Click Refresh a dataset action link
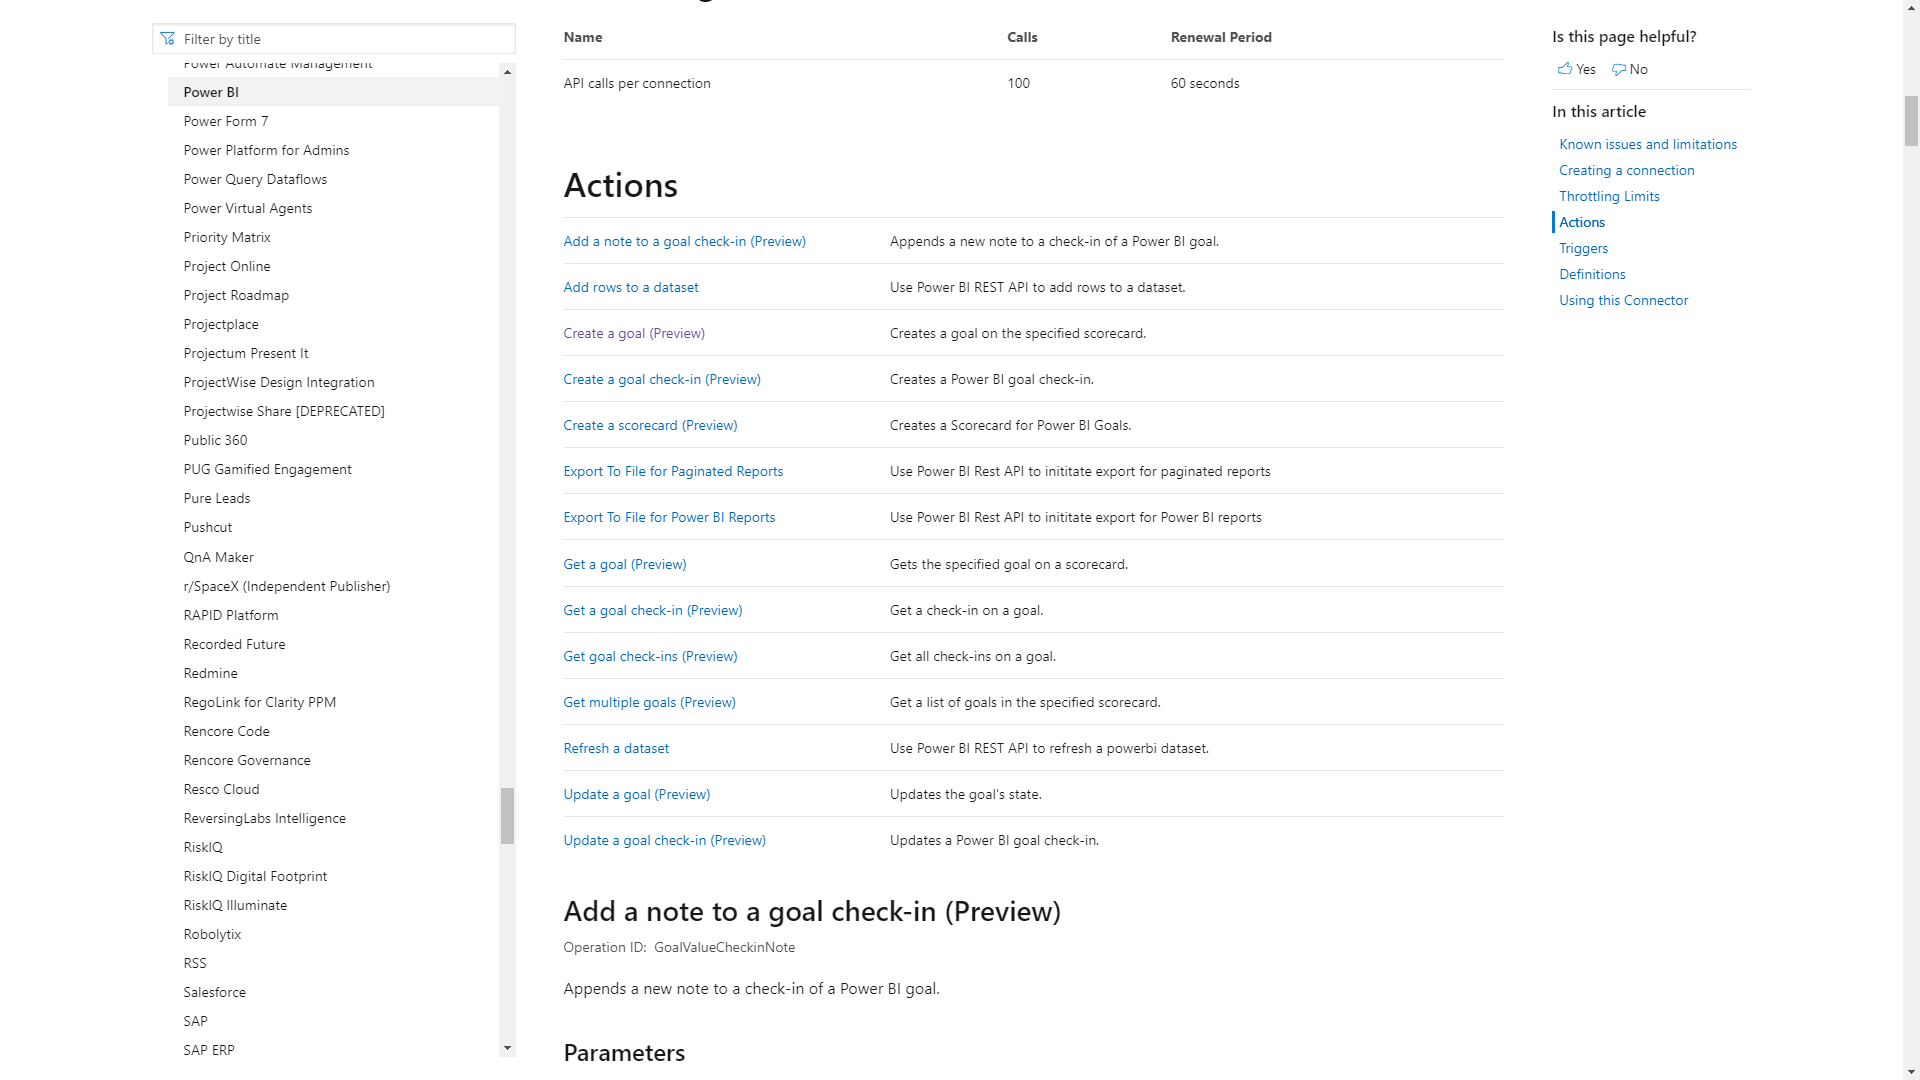 [x=616, y=748]
